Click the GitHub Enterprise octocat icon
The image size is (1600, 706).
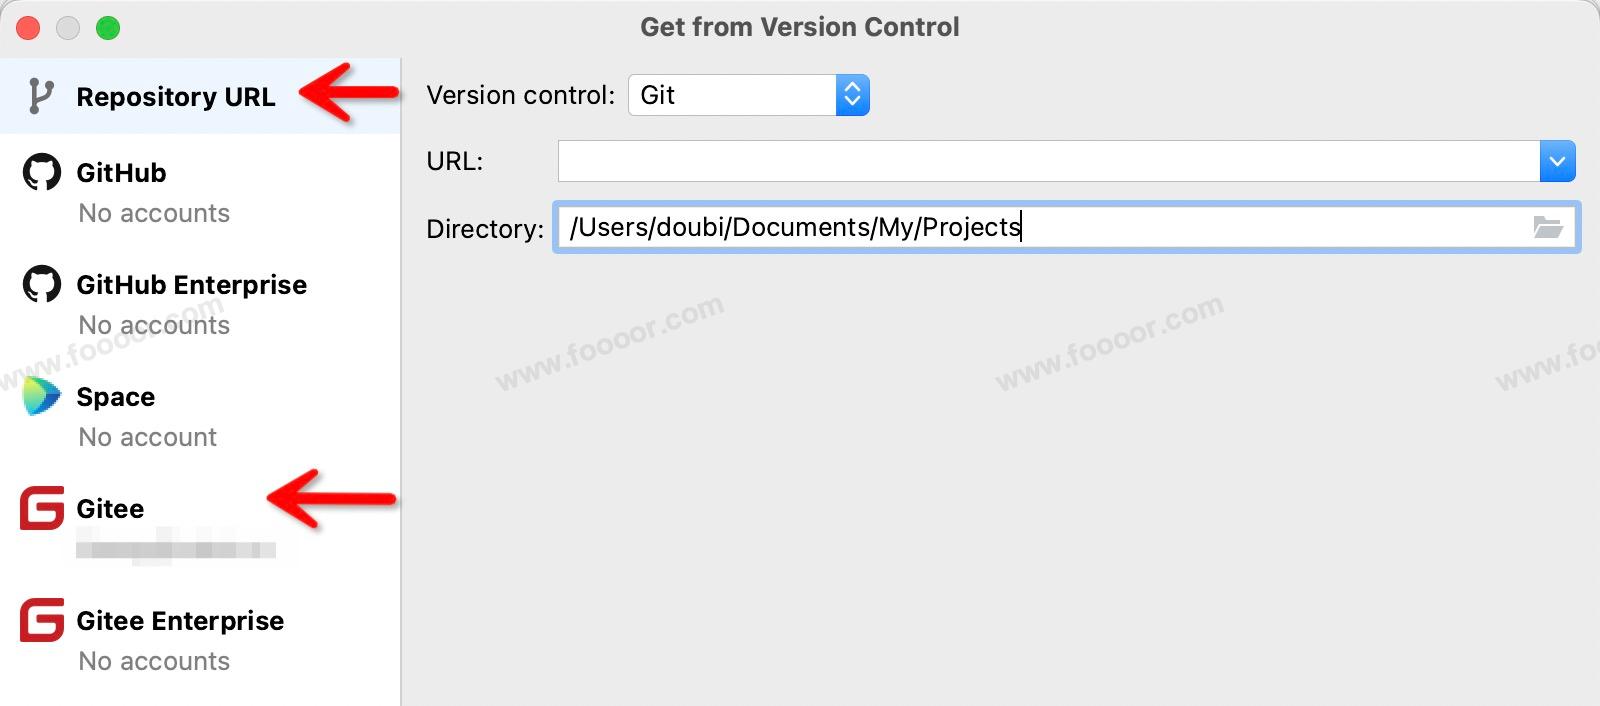(42, 285)
